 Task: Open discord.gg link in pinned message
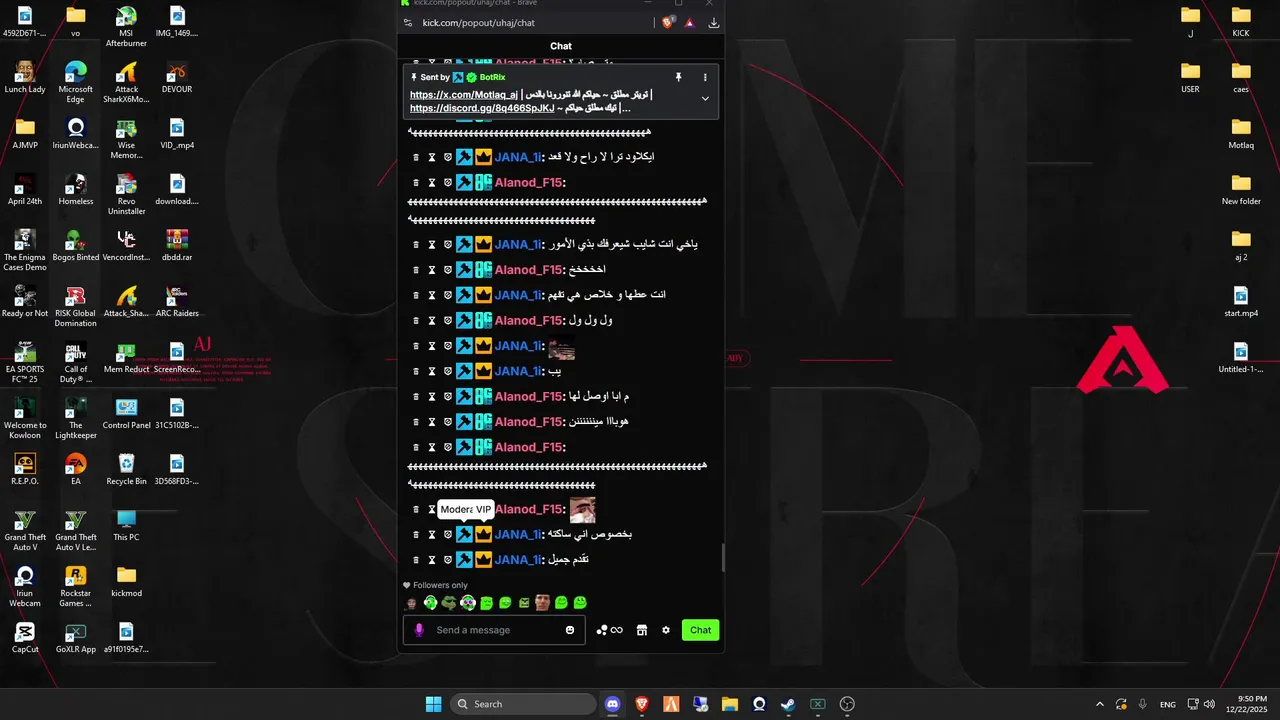pyautogui.click(x=482, y=108)
